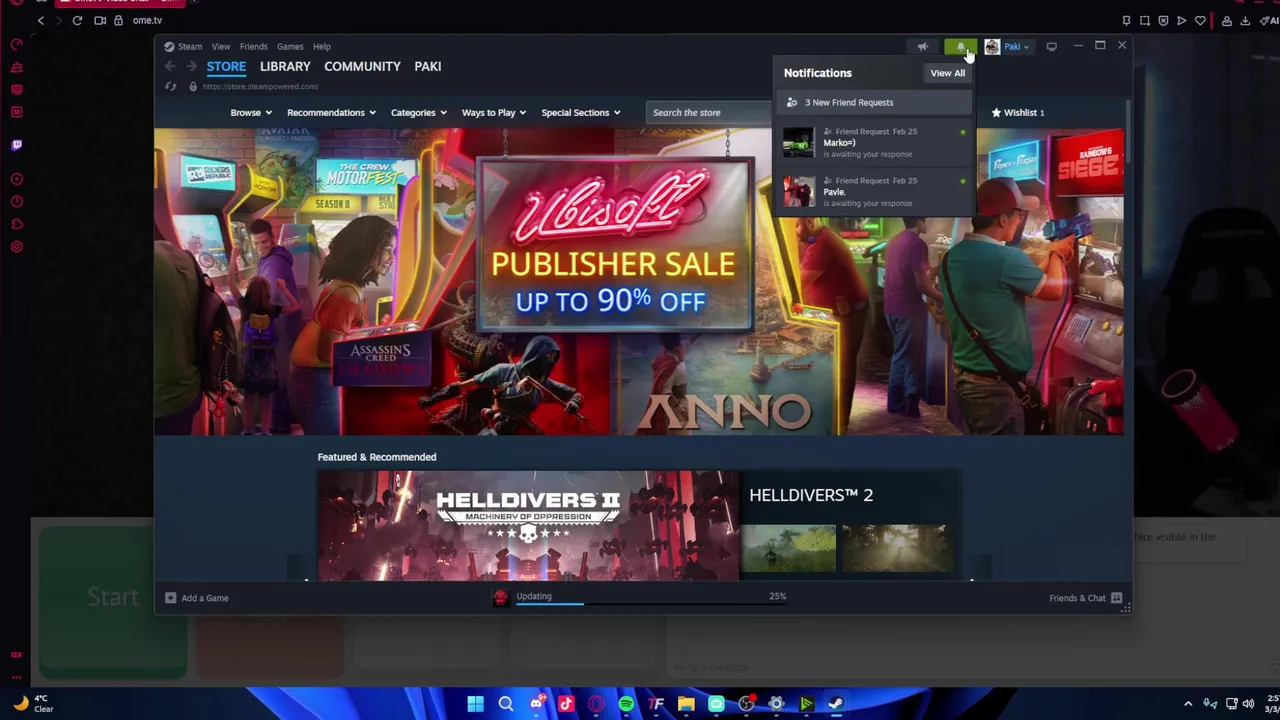Viewport: 1280px width, 720px height.
Task: Switch to the COMMUNITY tab
Action: click(x=362, y=66)
